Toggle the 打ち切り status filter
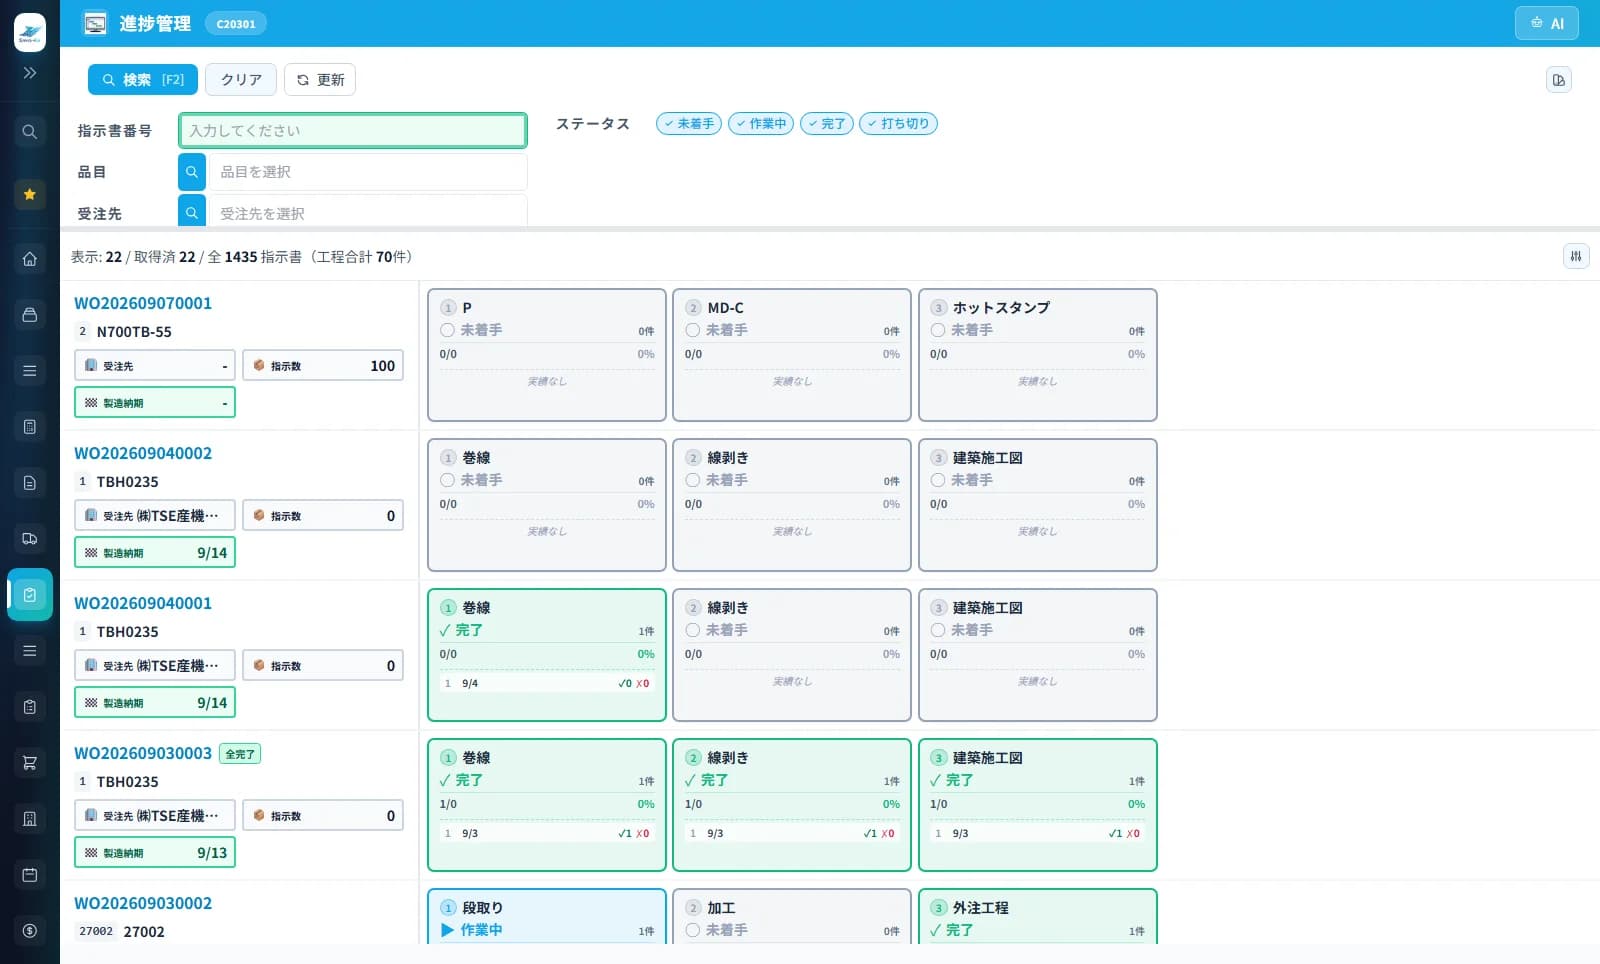 point(898,124)
